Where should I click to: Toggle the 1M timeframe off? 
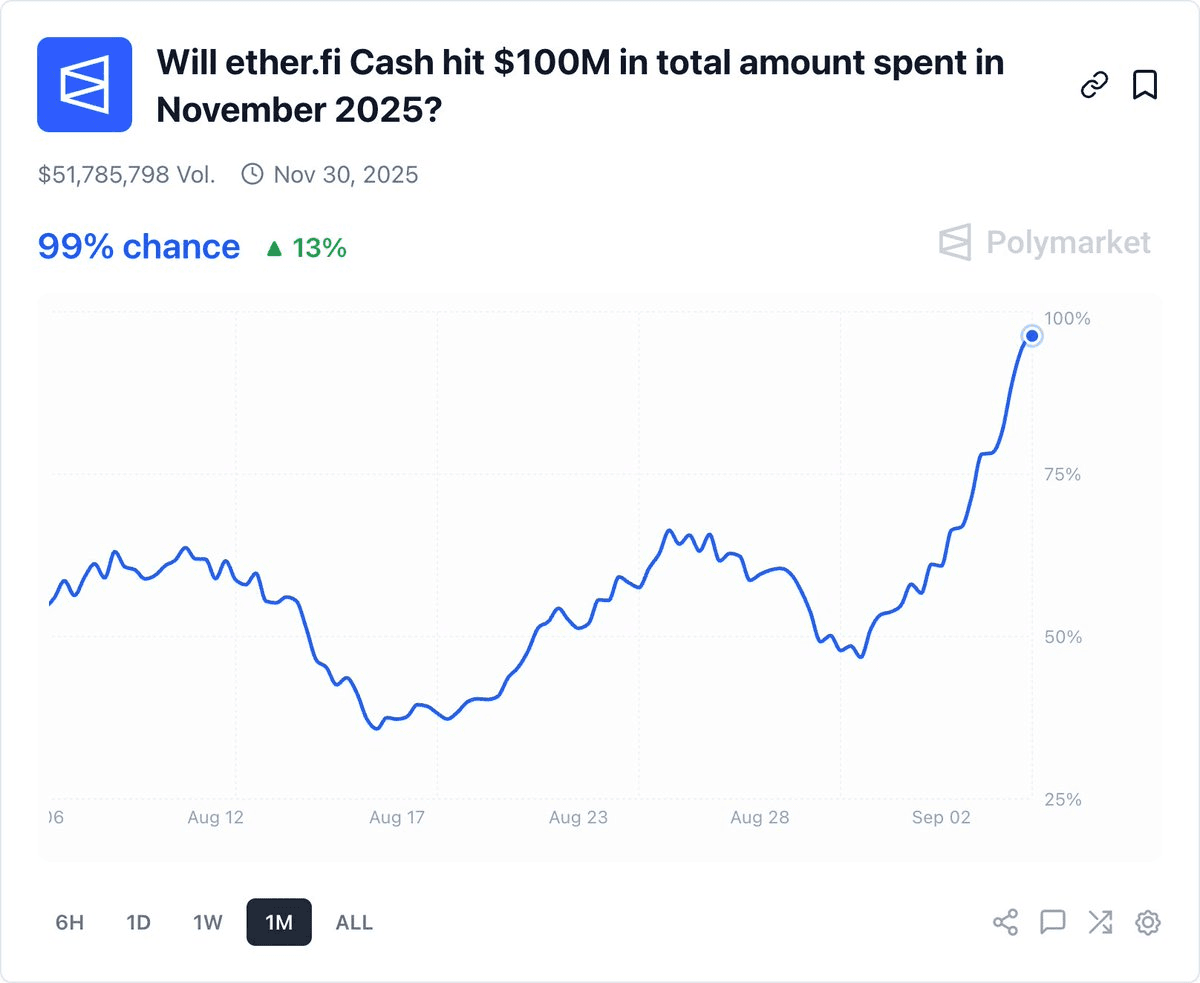278,922
